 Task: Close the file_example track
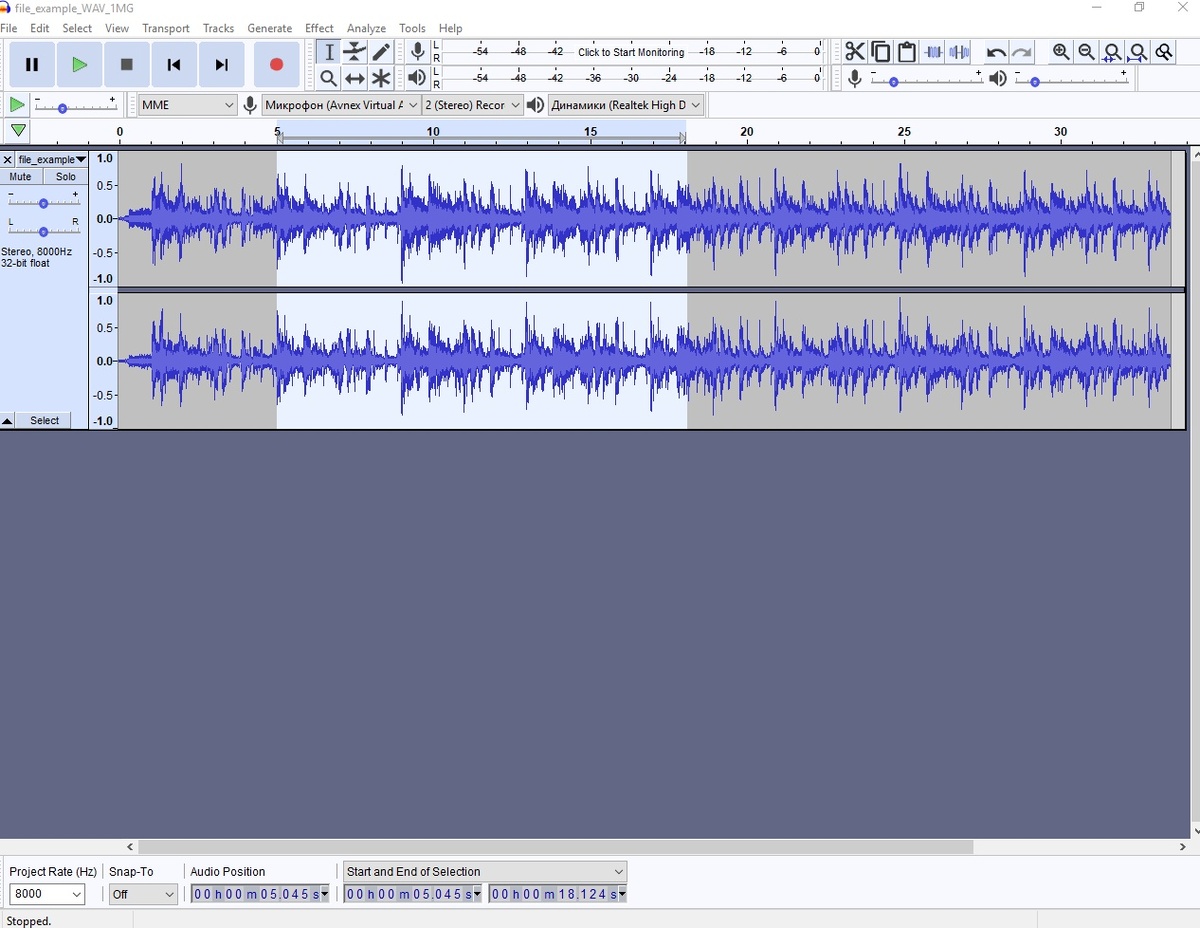[x=7, y=160]
